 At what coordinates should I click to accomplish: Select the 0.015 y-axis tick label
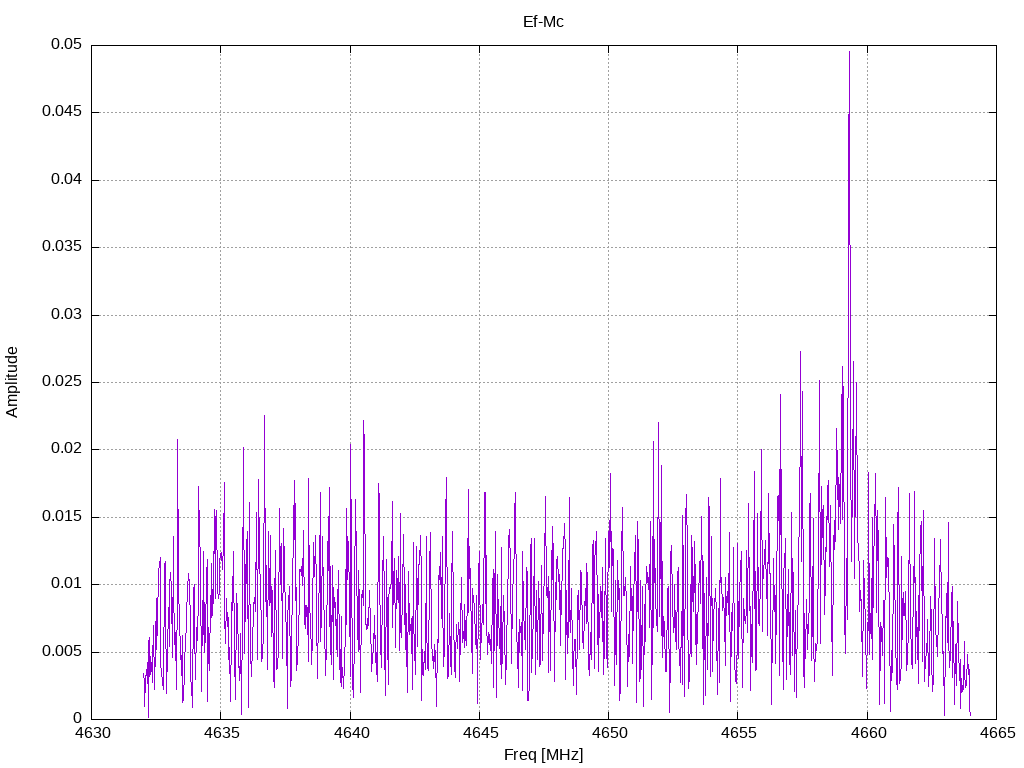63,517
